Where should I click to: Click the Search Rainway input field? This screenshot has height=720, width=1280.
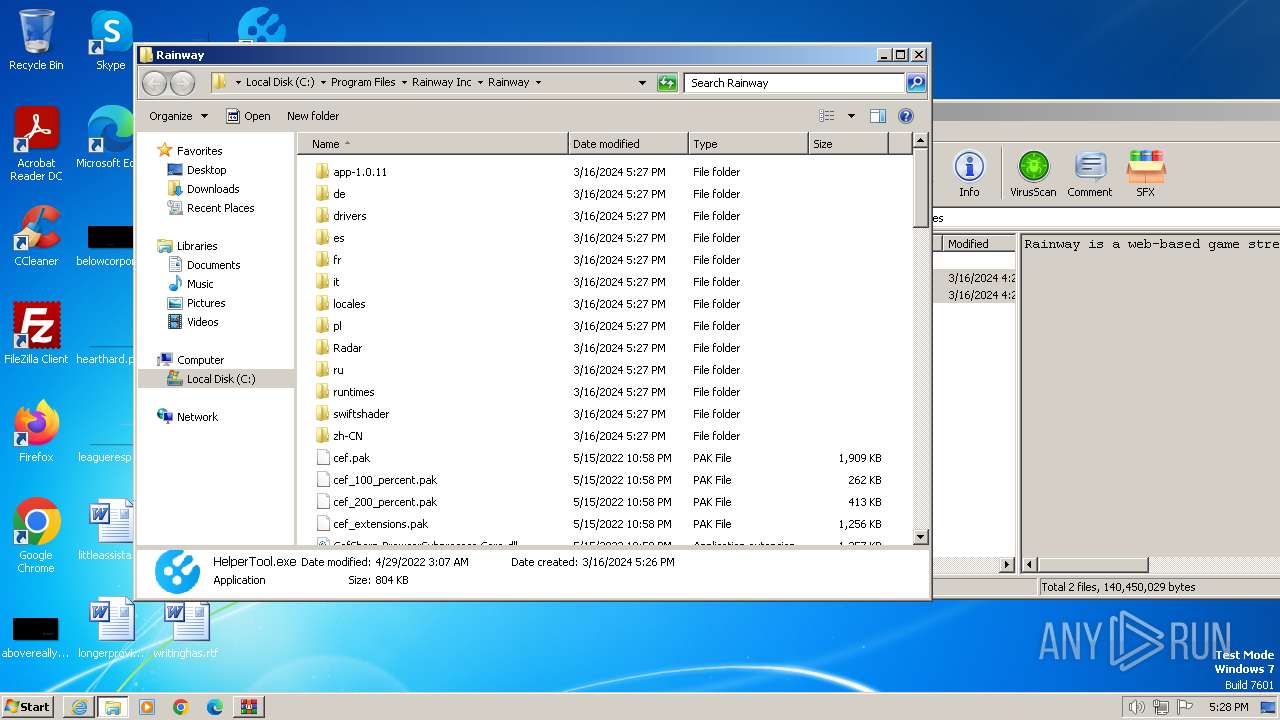tap(794, 83)
